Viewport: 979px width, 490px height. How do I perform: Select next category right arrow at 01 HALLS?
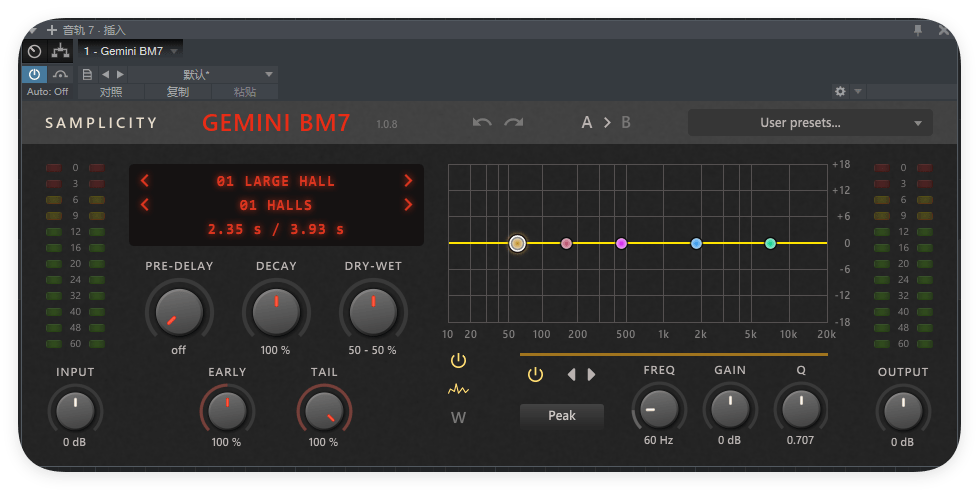[408, 205]
